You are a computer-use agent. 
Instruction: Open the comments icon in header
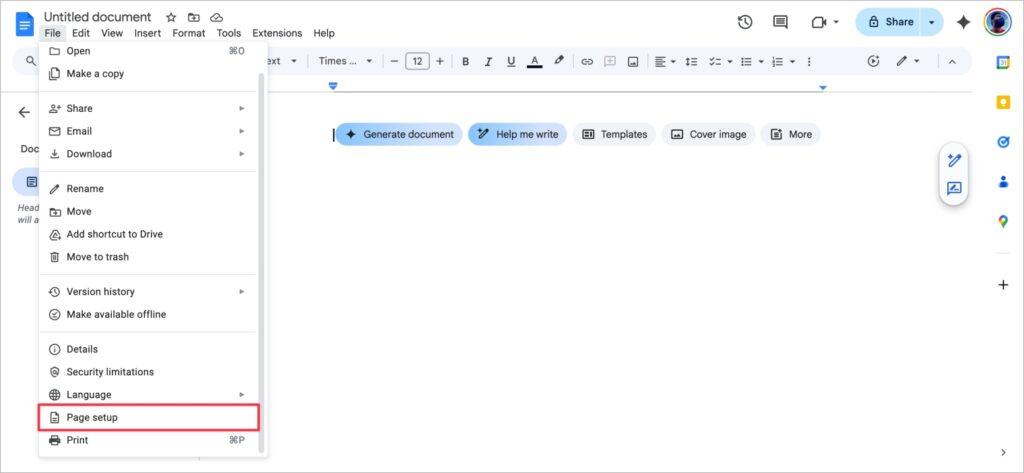click(x=780, y=22)
